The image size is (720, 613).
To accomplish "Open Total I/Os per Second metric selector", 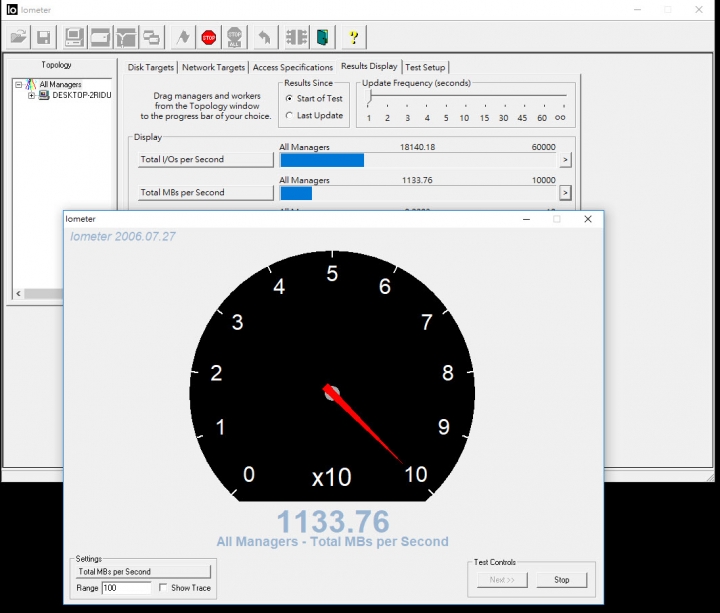I will point(206,159).
